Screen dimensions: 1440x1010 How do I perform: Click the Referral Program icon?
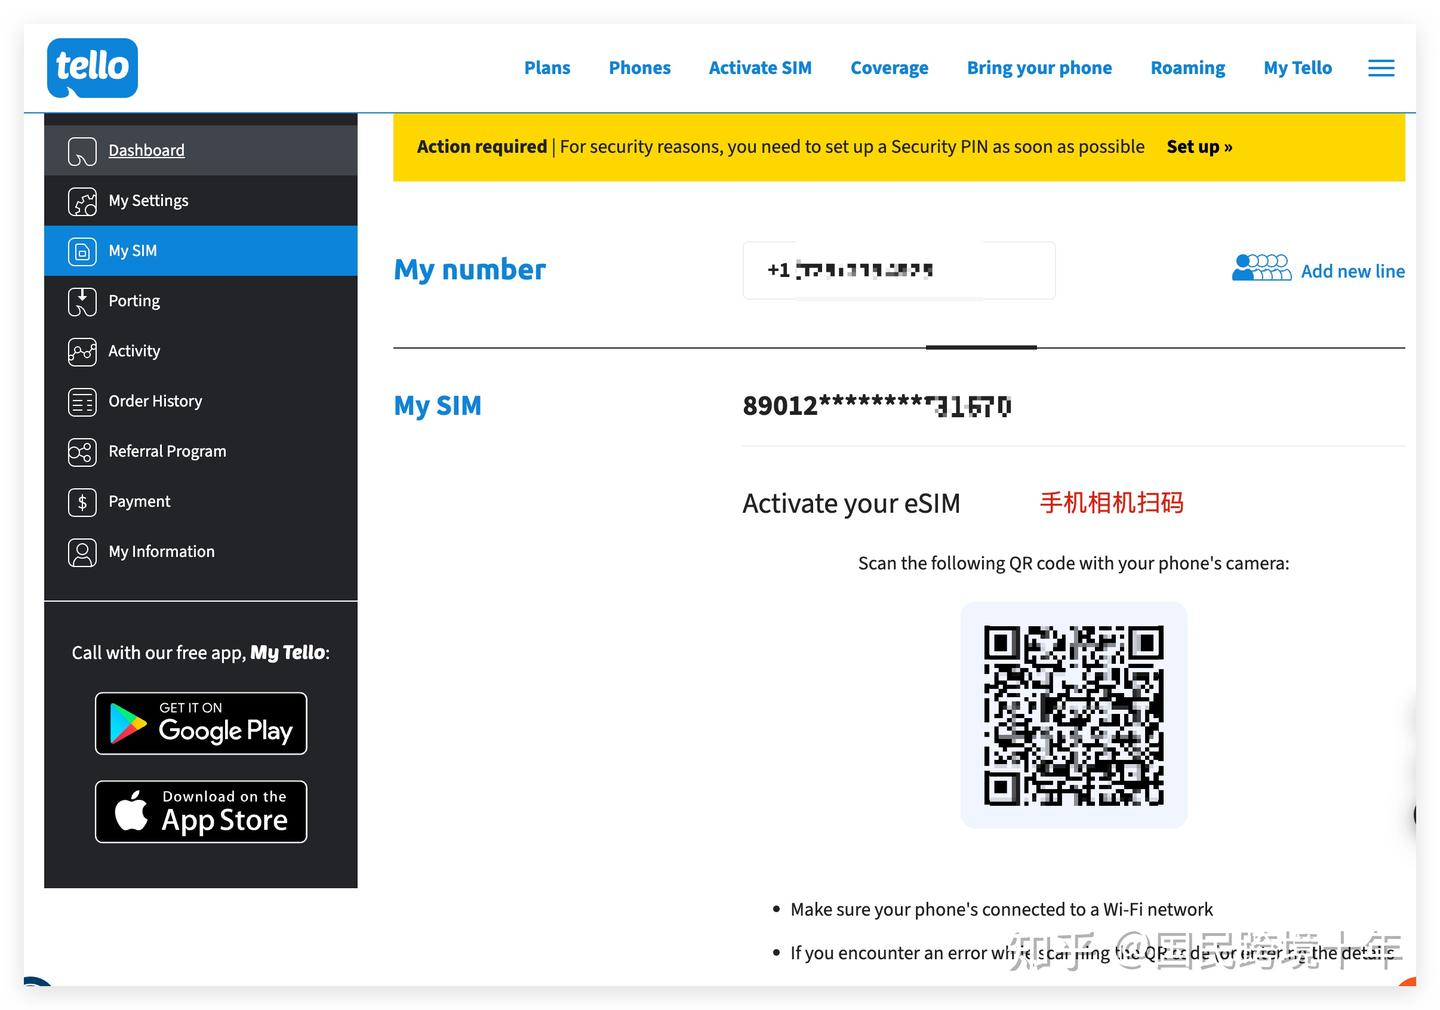(82, 452)
